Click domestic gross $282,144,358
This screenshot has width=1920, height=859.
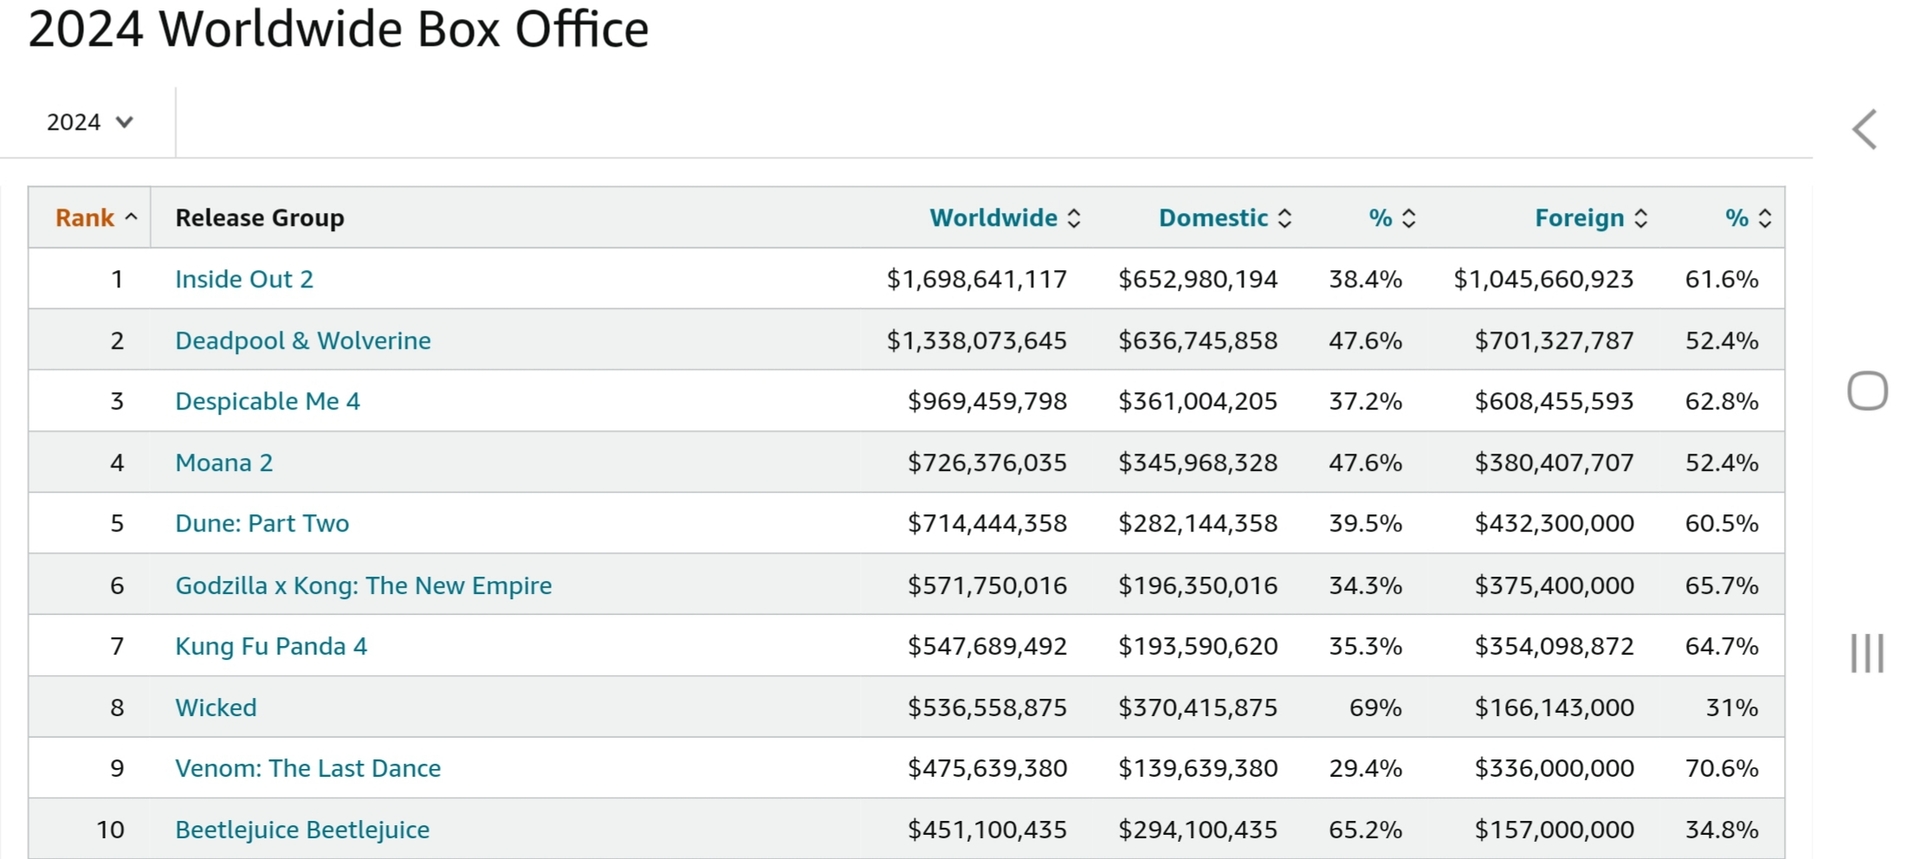(1198, 524)
